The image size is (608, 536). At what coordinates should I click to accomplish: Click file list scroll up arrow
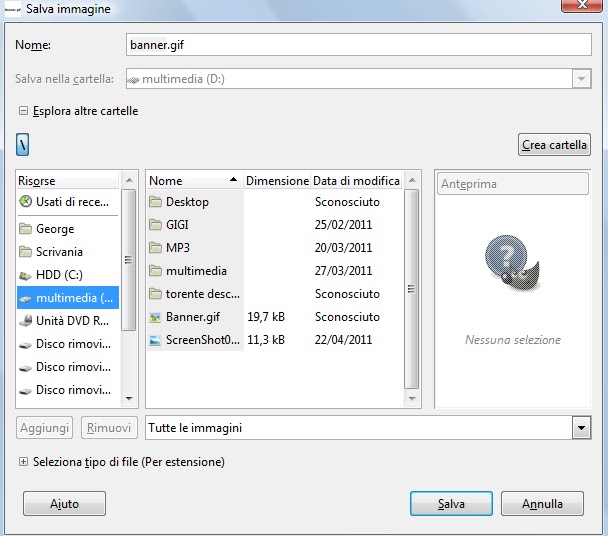click(412, 180)
